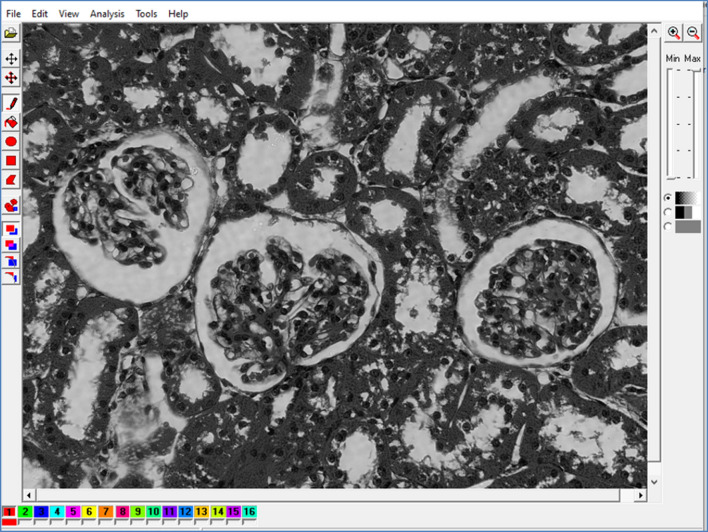Viewport: 708px width, 532px height.
Task: Toggle the indicator box under class 2
Action: click(25, 522)
